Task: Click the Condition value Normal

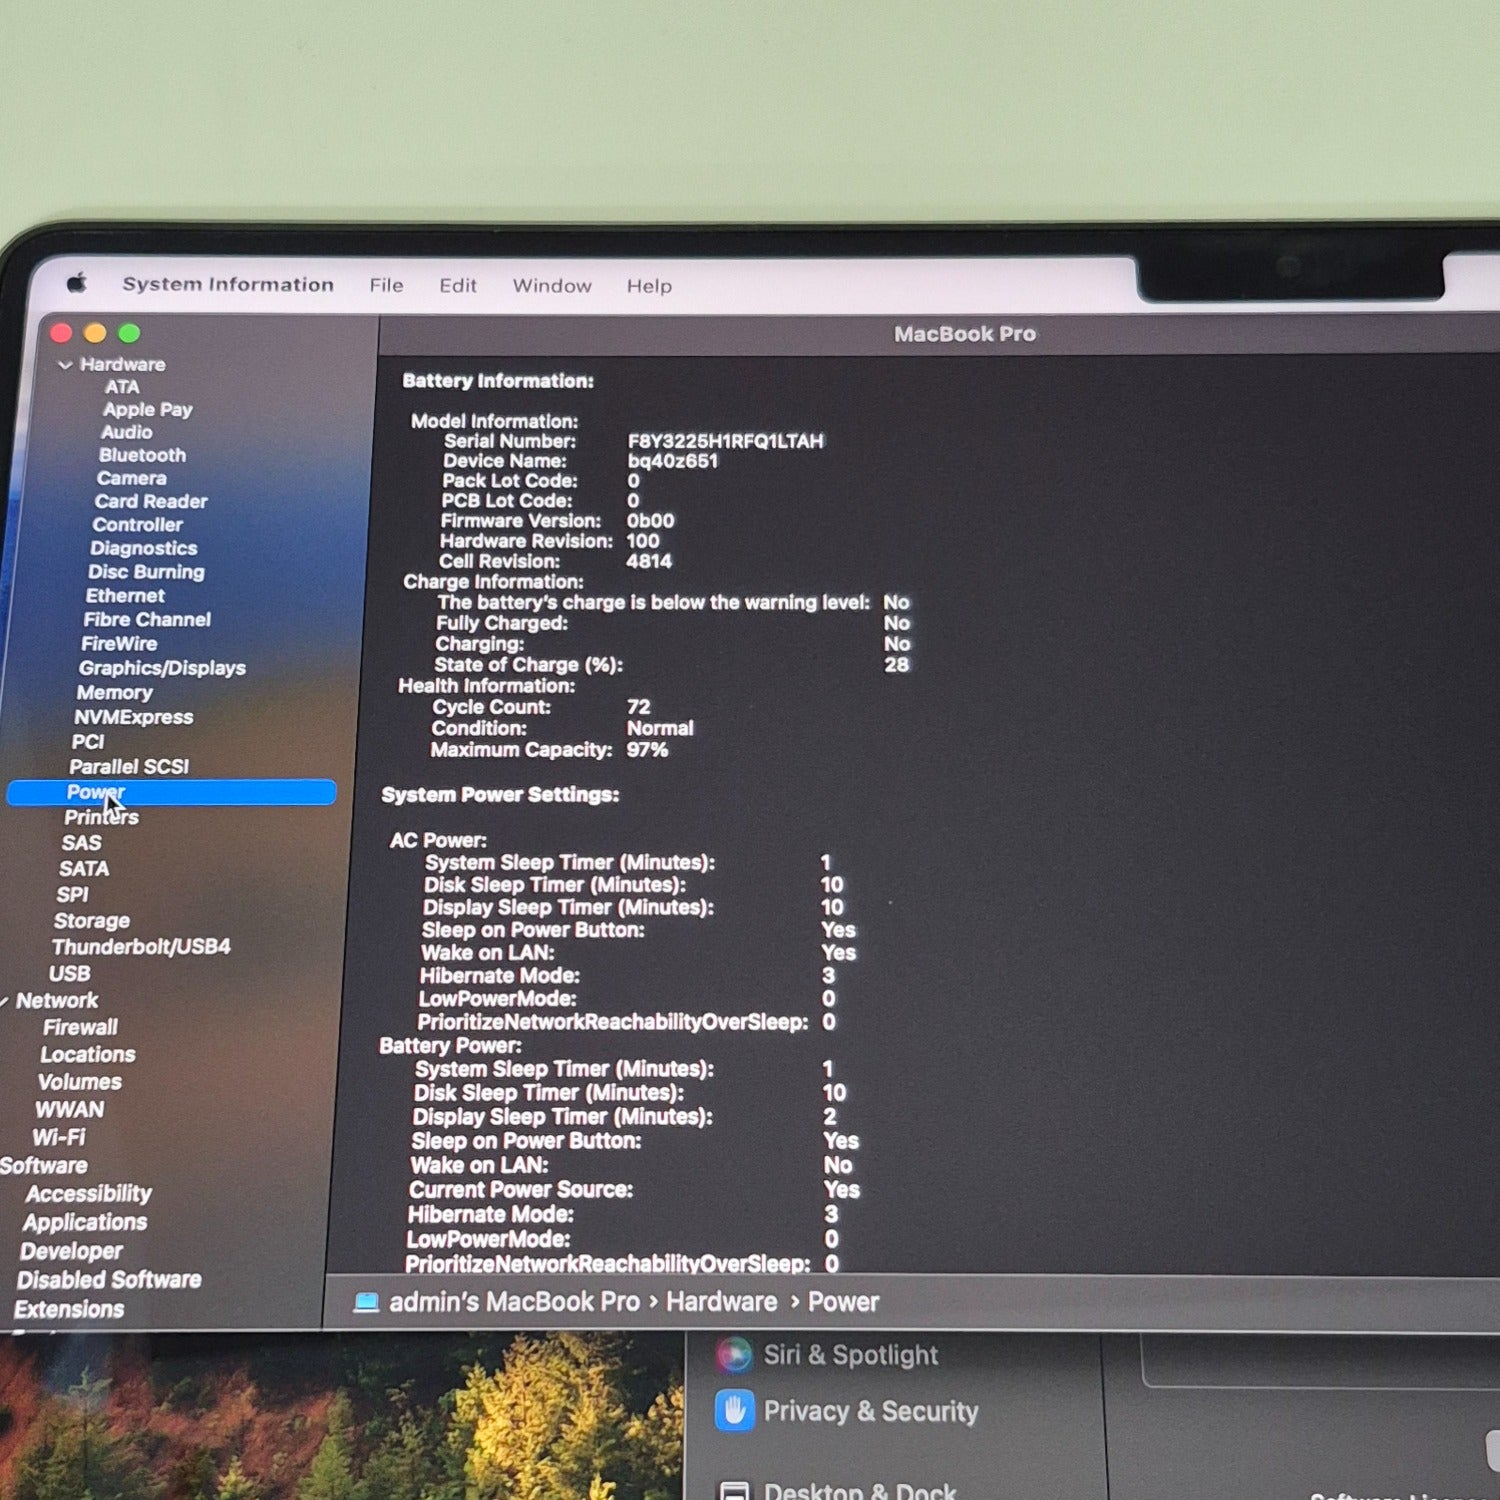Action: 660,728
